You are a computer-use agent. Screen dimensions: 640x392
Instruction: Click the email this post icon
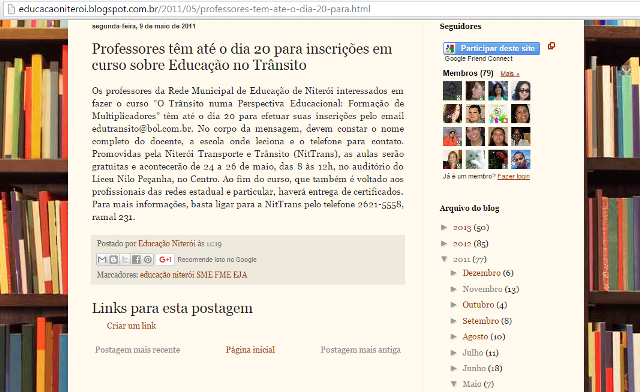tap(102, 260)
